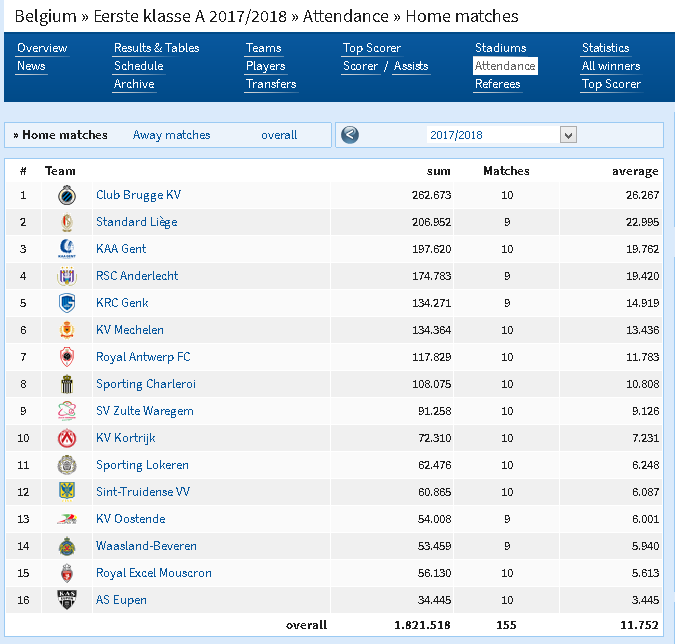Open the Overview menu item
This screenshot has height=644, width=675.
42,48
